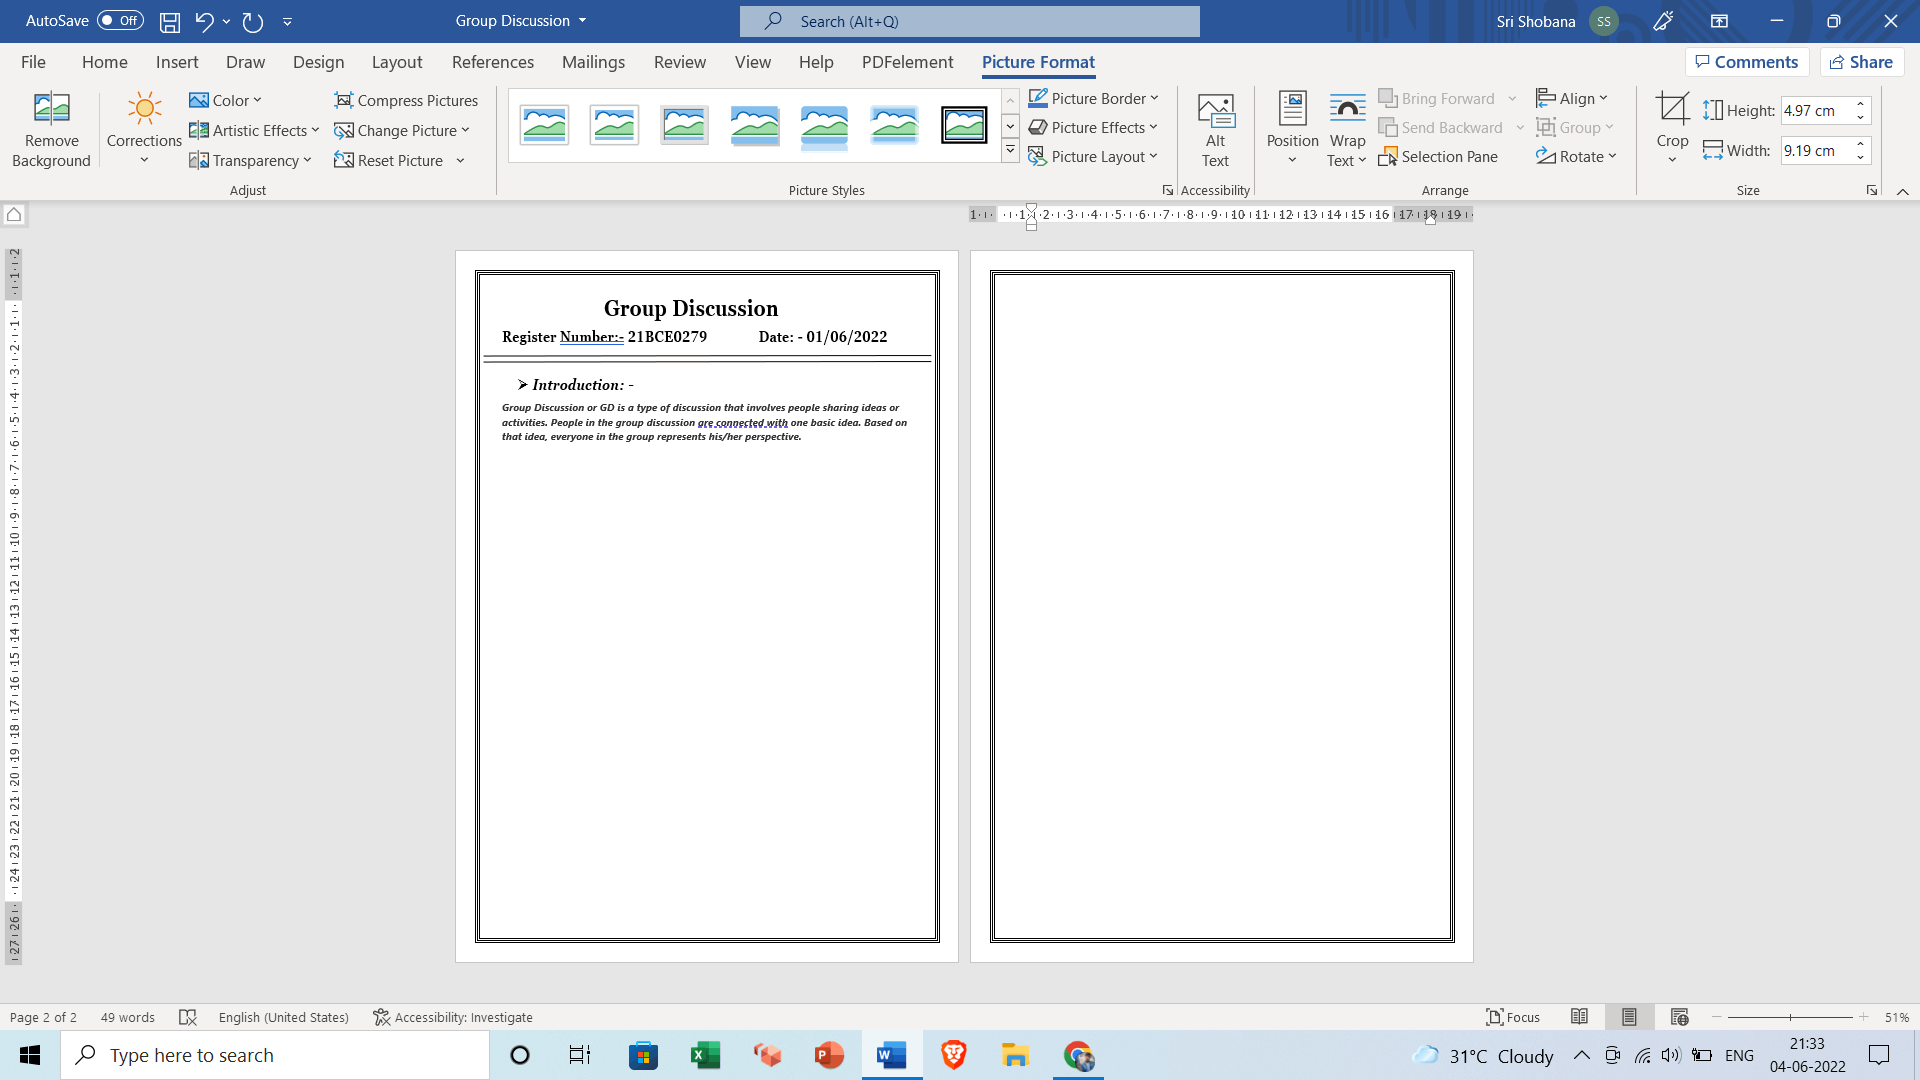Open the Position options icon
1920x1080 pixels.
point(1292,110)
